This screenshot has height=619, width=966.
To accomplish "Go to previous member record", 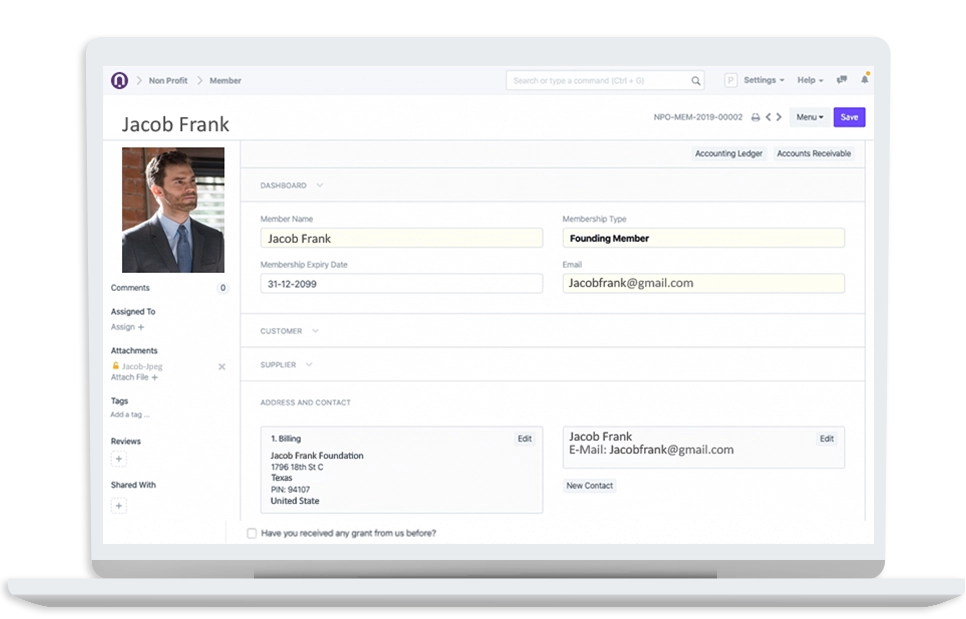I will point(768,117).
